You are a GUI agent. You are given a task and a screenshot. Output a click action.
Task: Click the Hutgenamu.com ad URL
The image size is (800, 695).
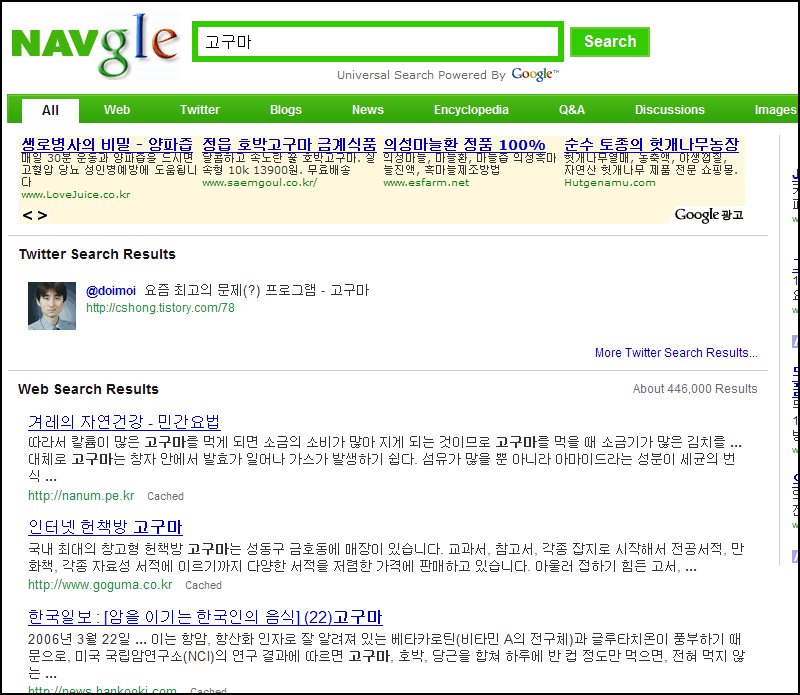tap(610, 183)
